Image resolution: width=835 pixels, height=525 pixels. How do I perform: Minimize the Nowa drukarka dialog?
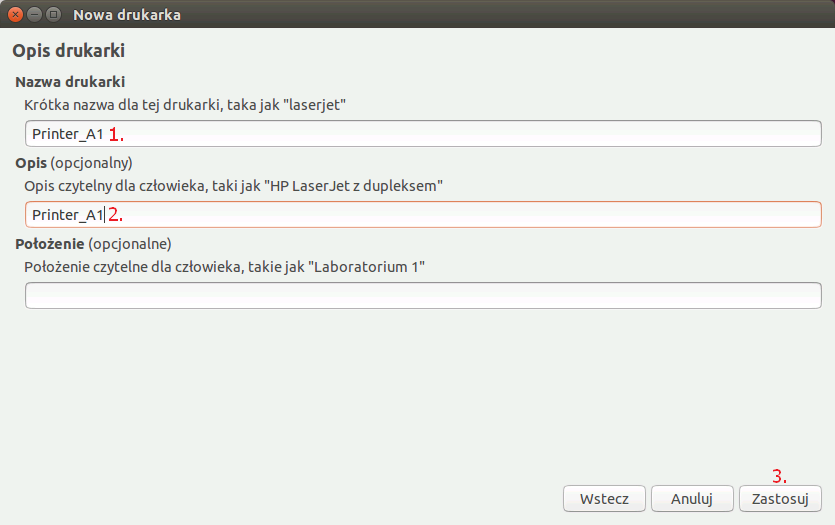click(x=34, y=14)
